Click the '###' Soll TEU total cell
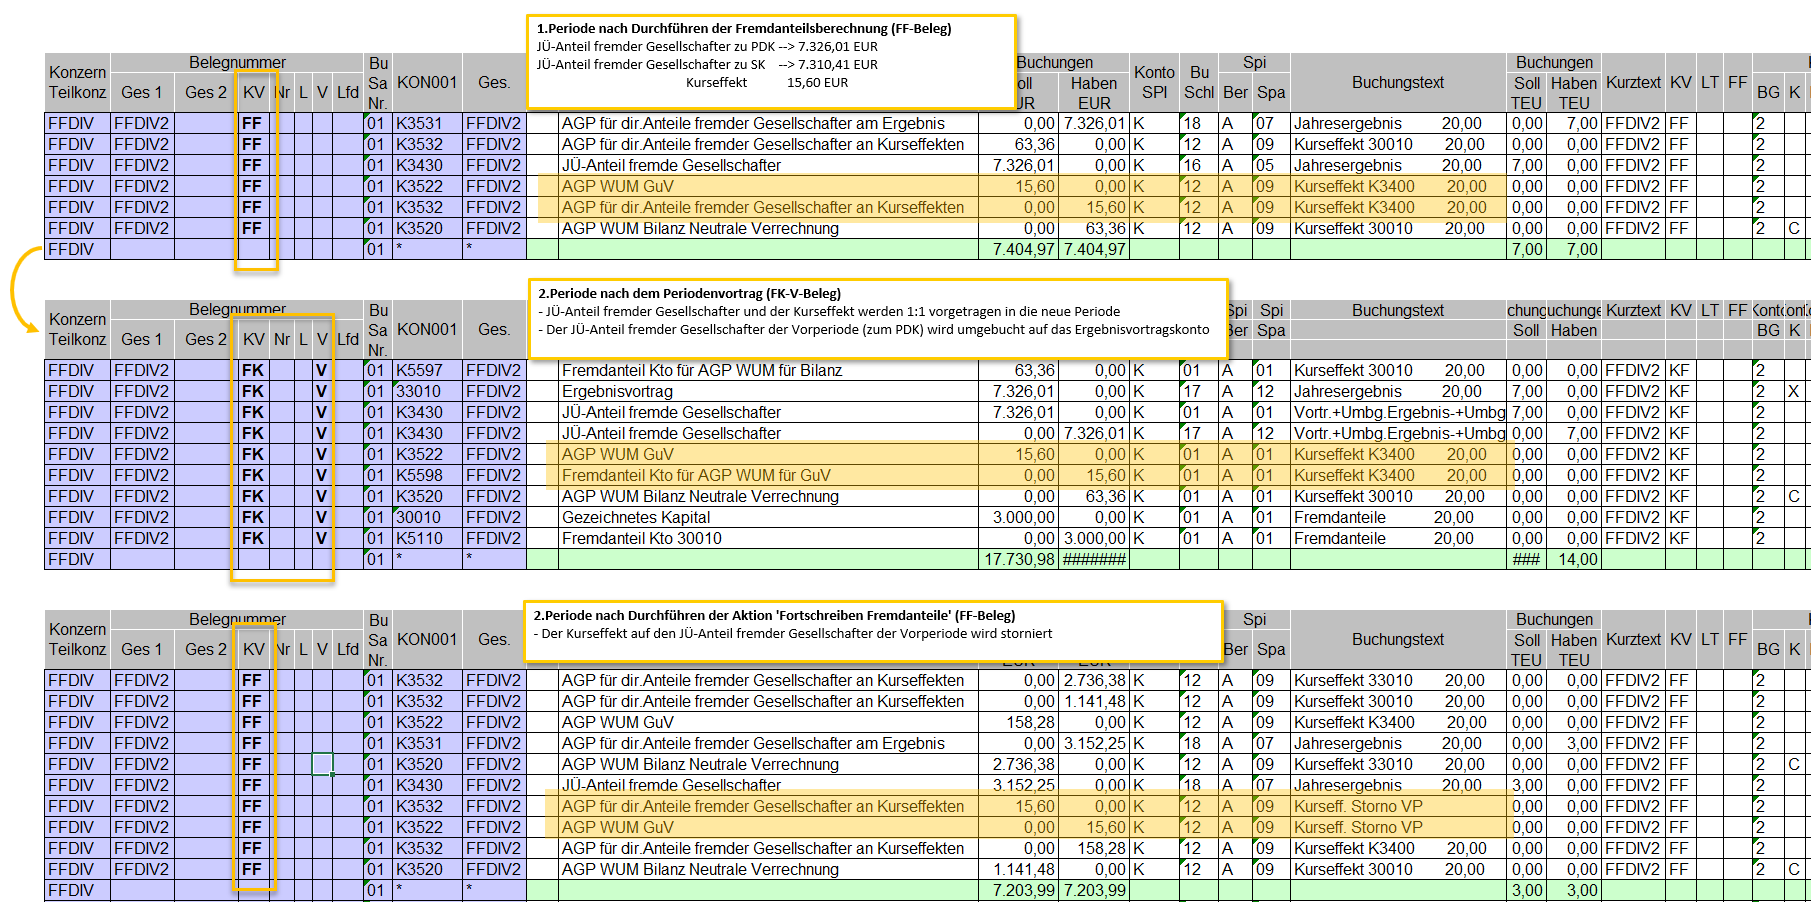 coord(1526,559)
